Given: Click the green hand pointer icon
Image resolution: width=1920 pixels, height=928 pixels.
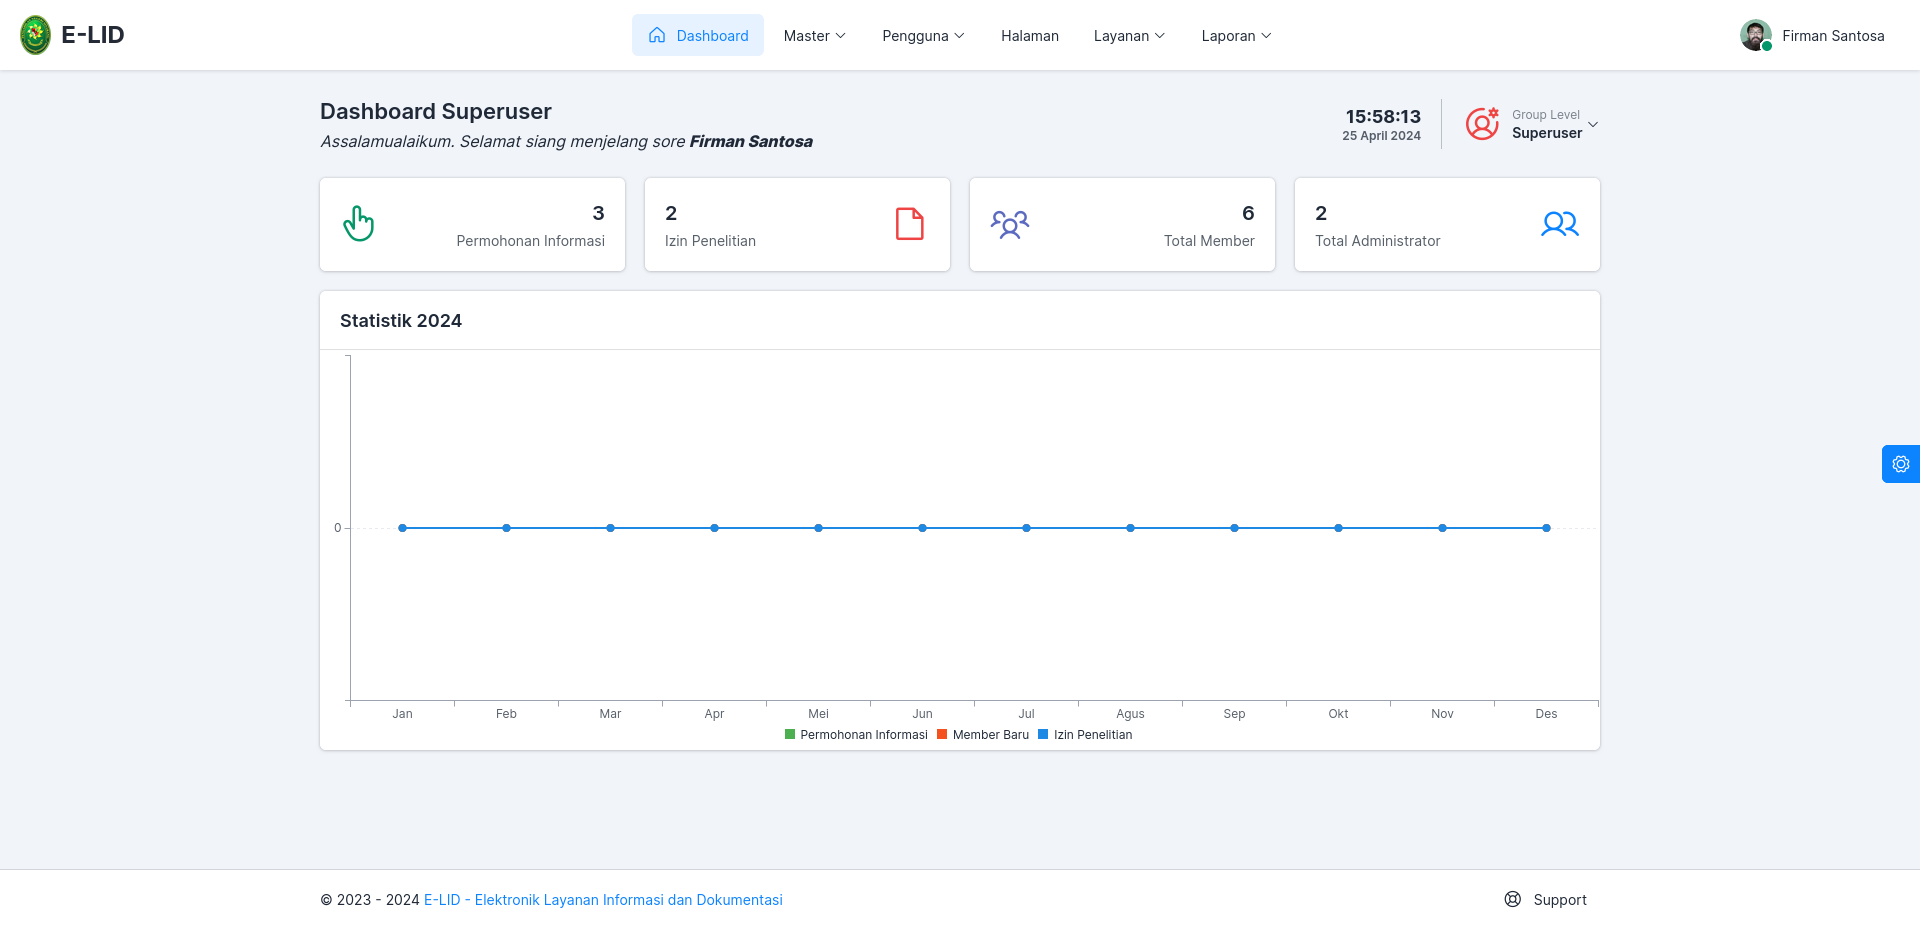Looking at the screenshot, I should tap(359, 224).
